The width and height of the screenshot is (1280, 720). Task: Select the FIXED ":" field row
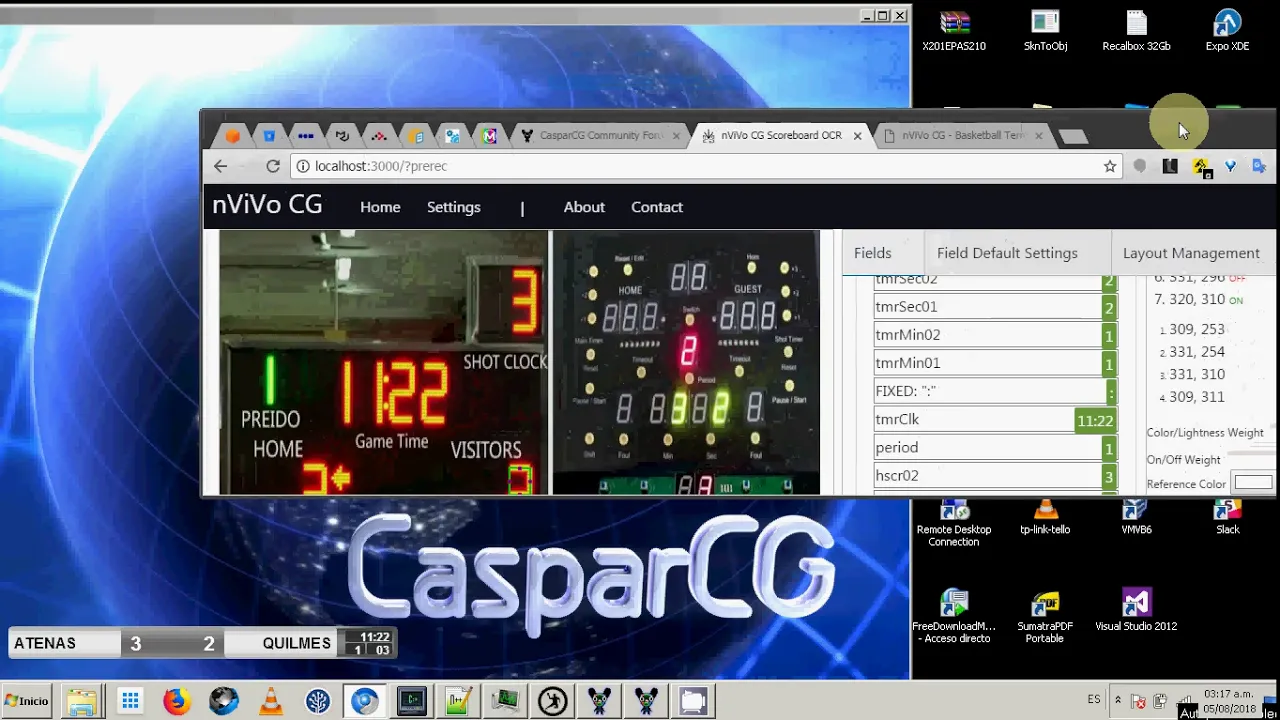coord(994,391)
